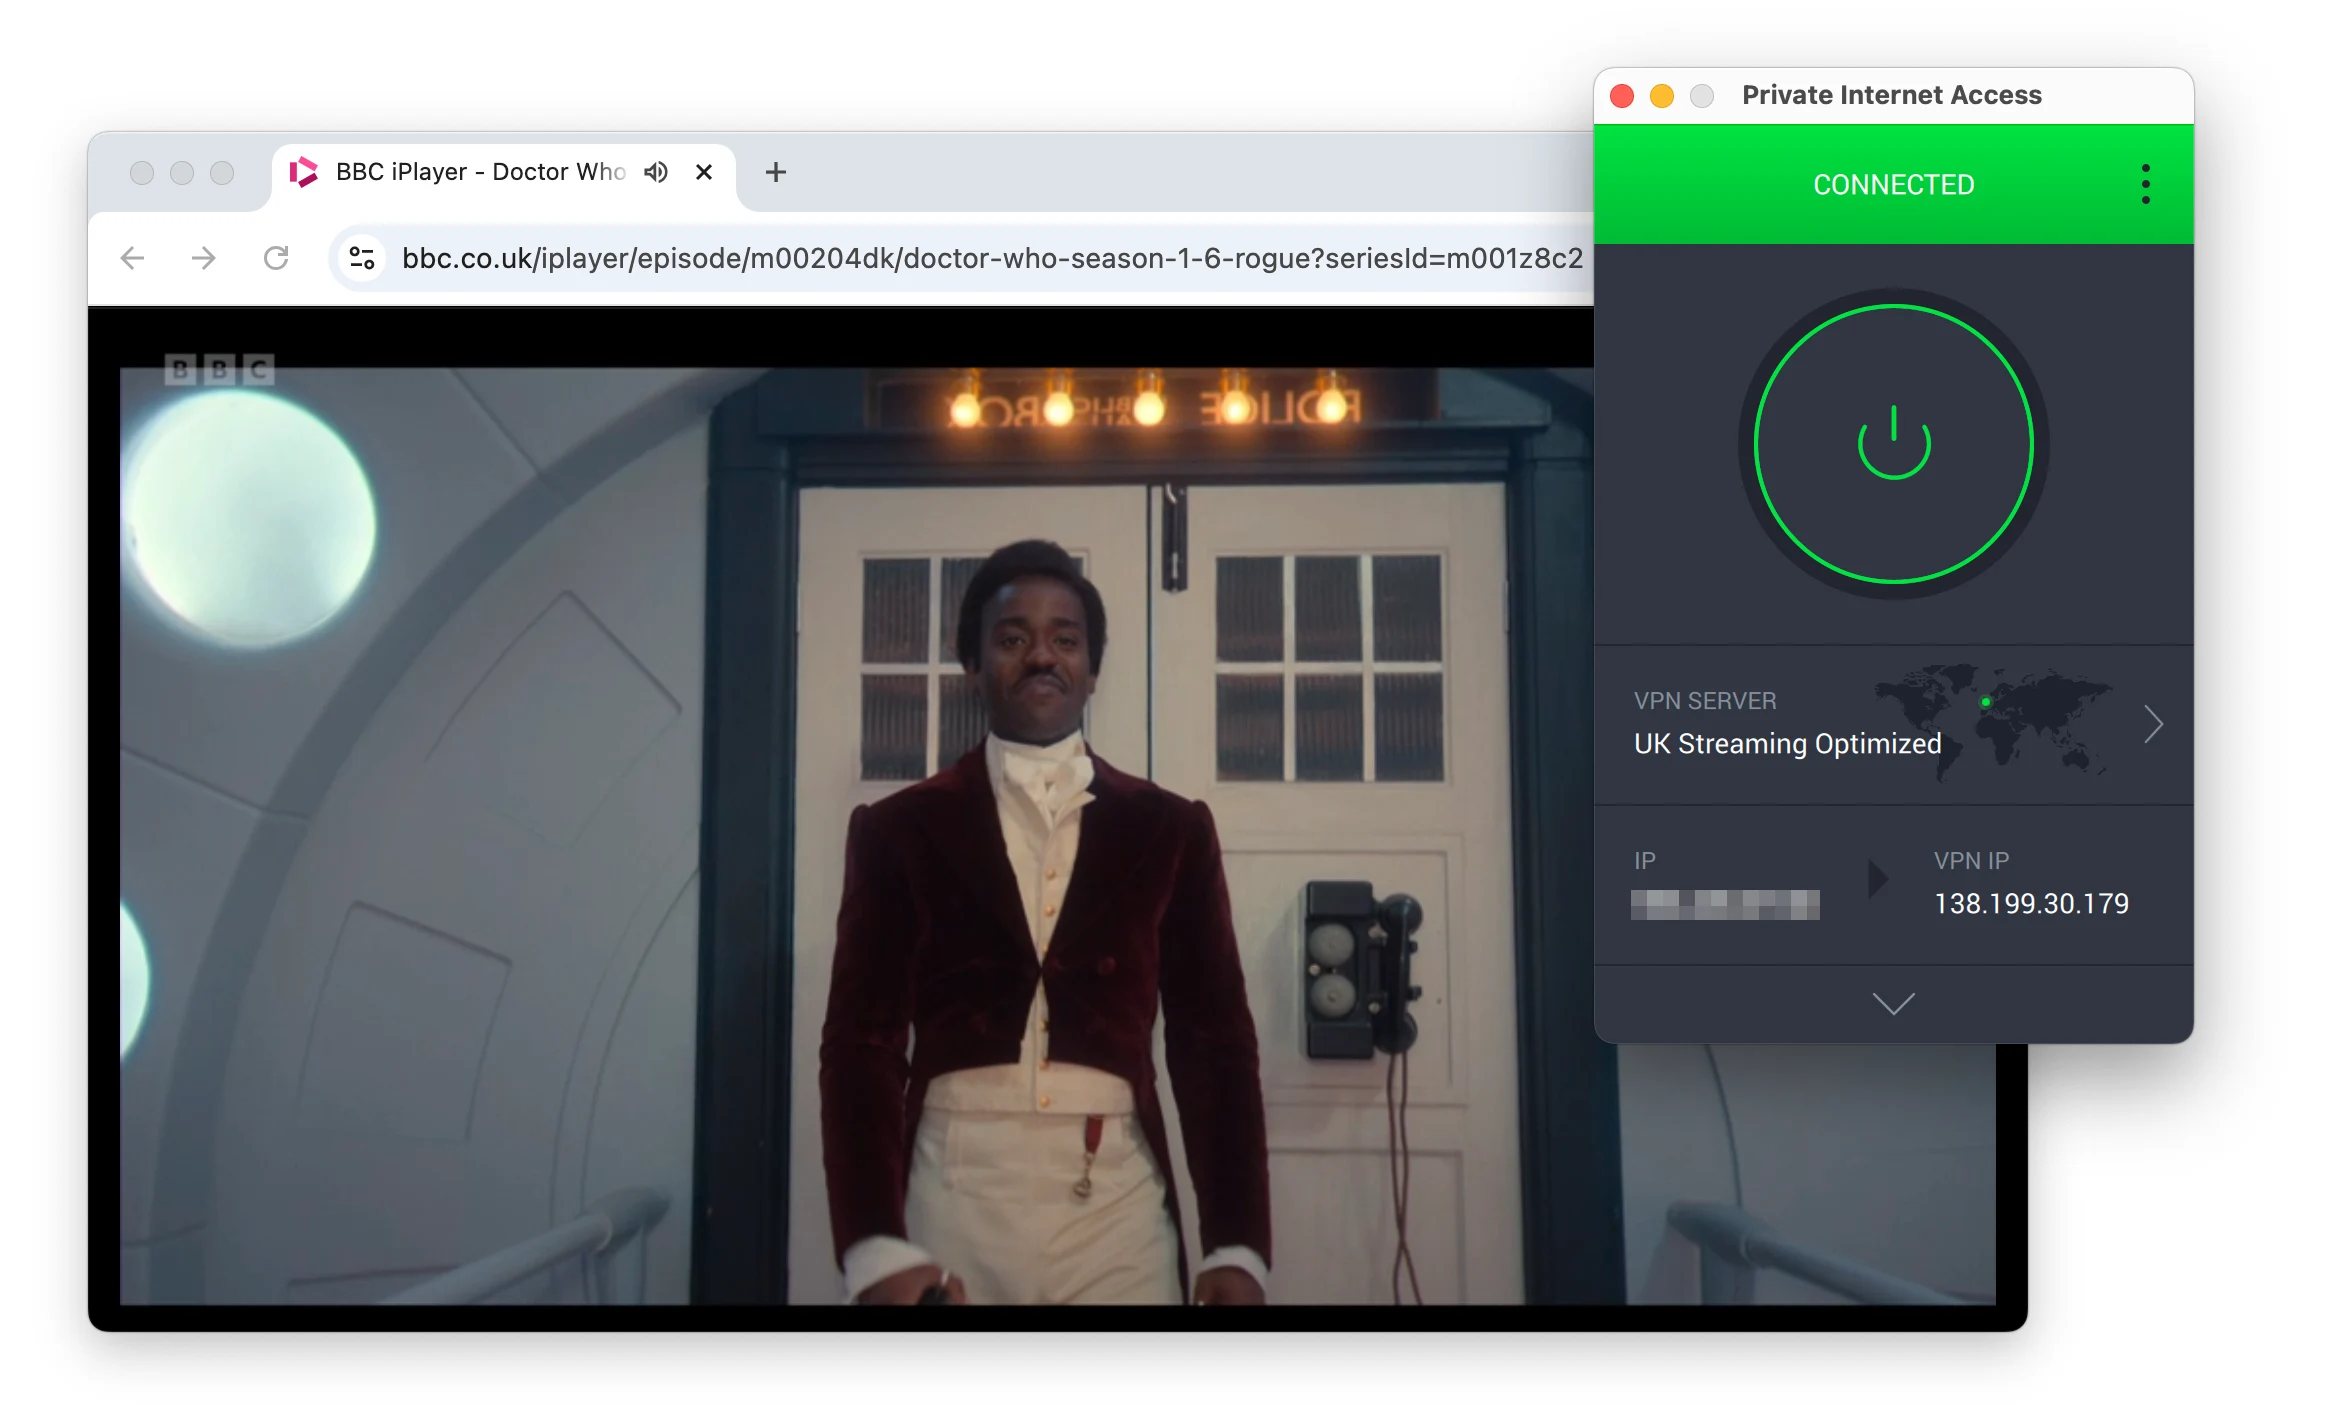This screenshot has height=1422, width=2332.
Task: Open a new browser tab
Action: click(775, 172)
